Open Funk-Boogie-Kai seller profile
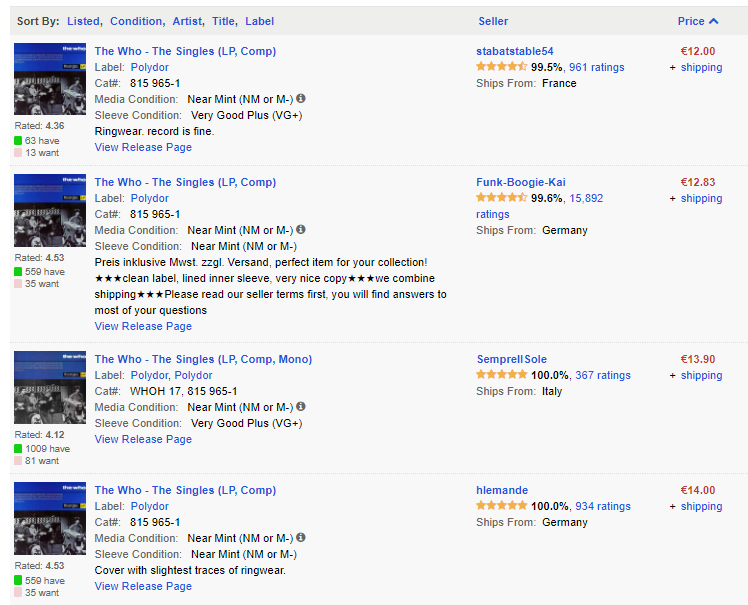Screen dimensions: 748x605 click(x=520, y=182)
